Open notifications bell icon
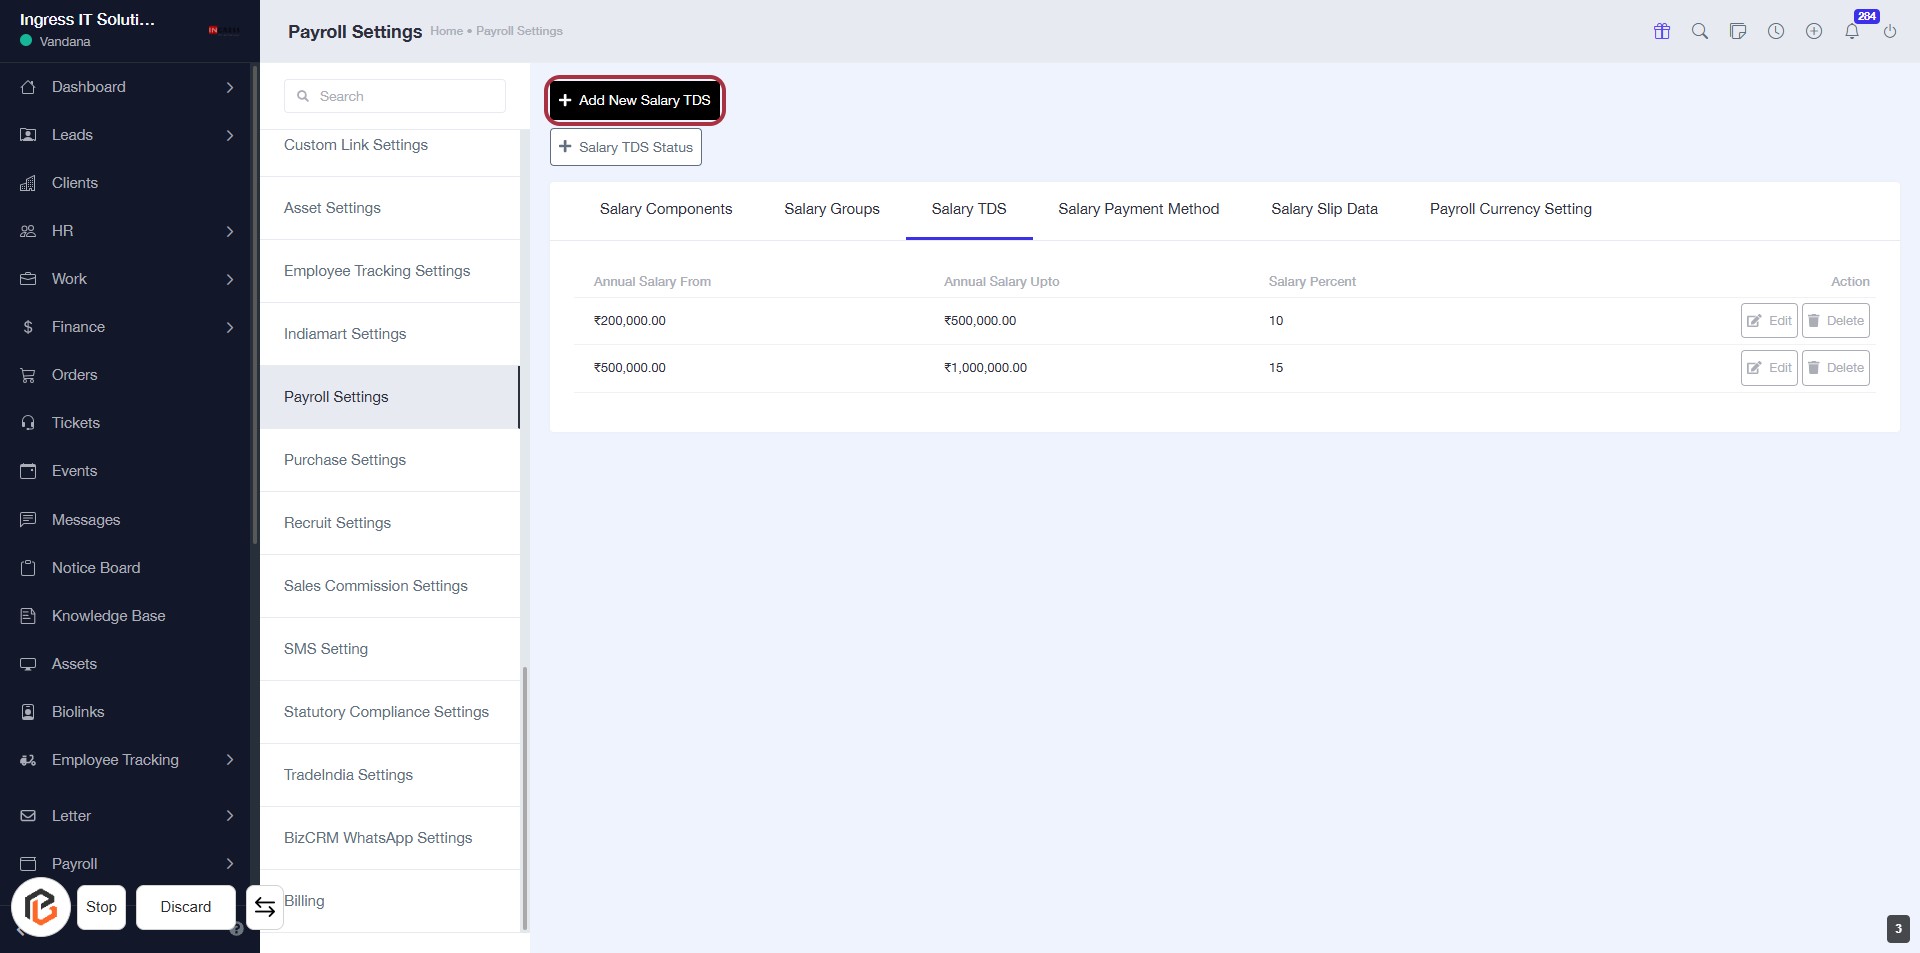 click(1852, 31)
